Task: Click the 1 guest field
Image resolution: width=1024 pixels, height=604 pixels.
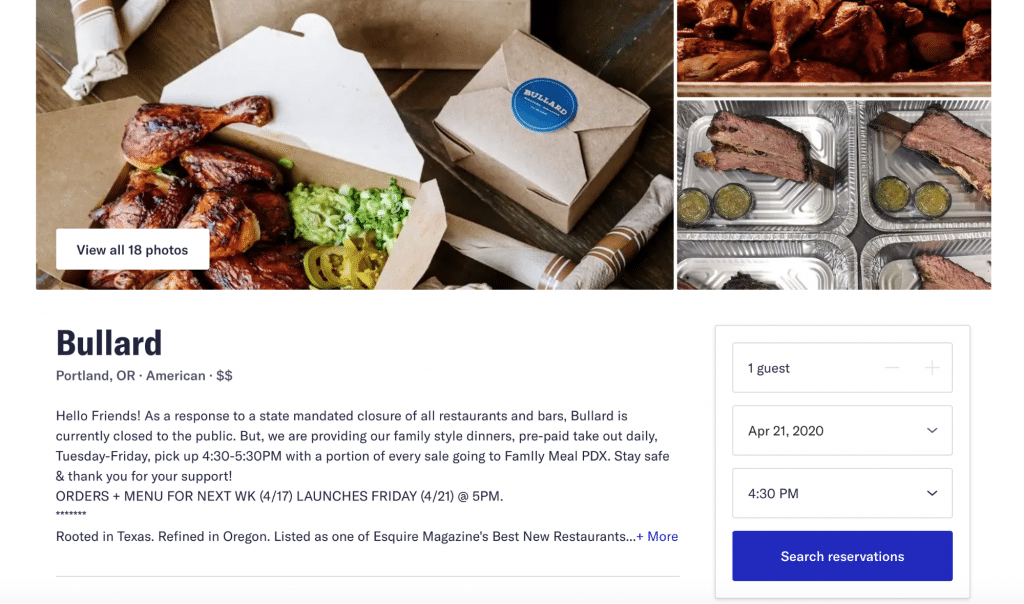Action: 842,368
